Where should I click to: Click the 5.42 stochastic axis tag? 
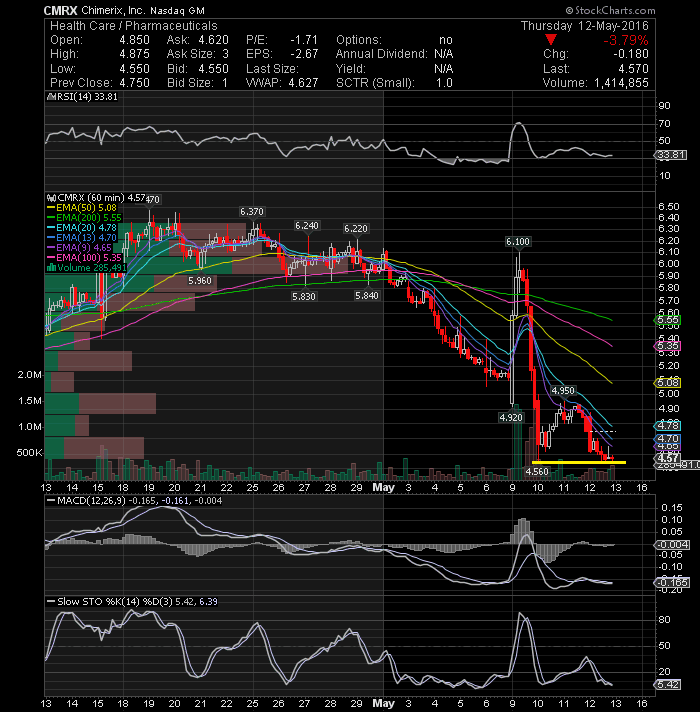[668, 684]
